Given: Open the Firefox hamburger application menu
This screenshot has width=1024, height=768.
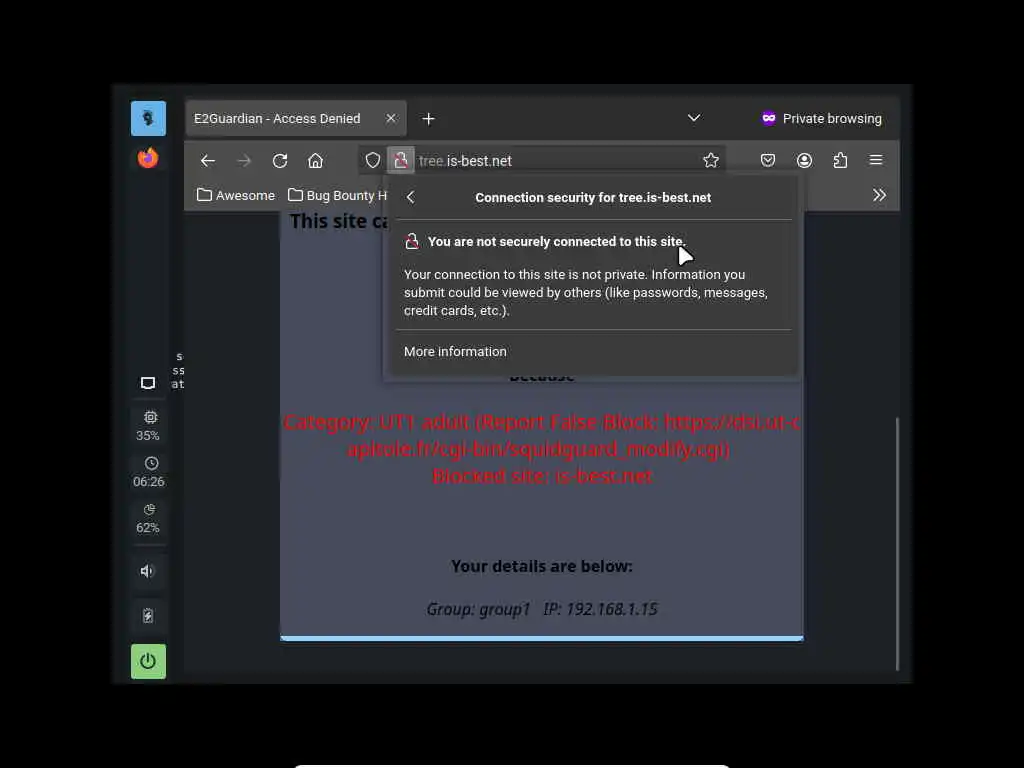Looking at the screenshot, I should [x=876, y=160].
